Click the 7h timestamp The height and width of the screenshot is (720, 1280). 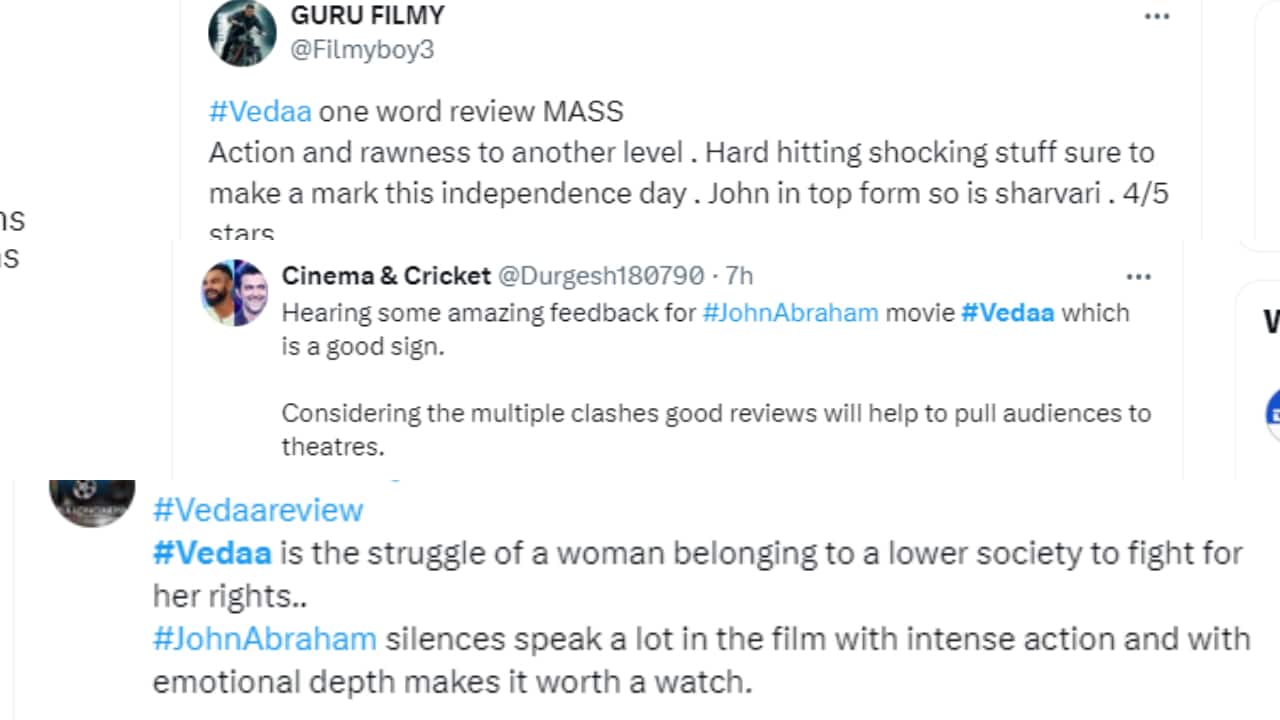(740, 276)
